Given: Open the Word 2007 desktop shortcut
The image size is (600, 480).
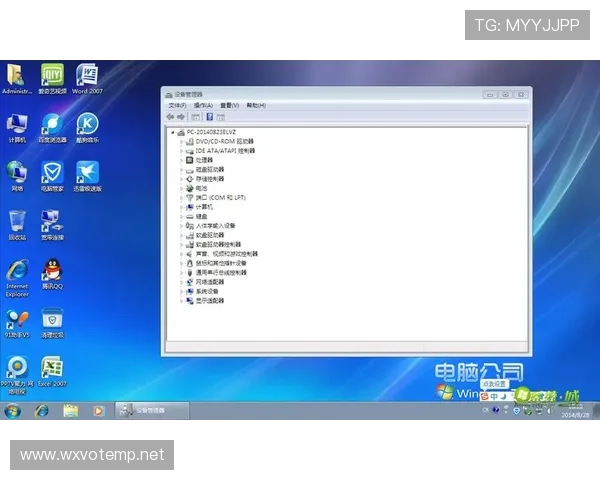Looking at the screenshot, I should tap(87, 75).
